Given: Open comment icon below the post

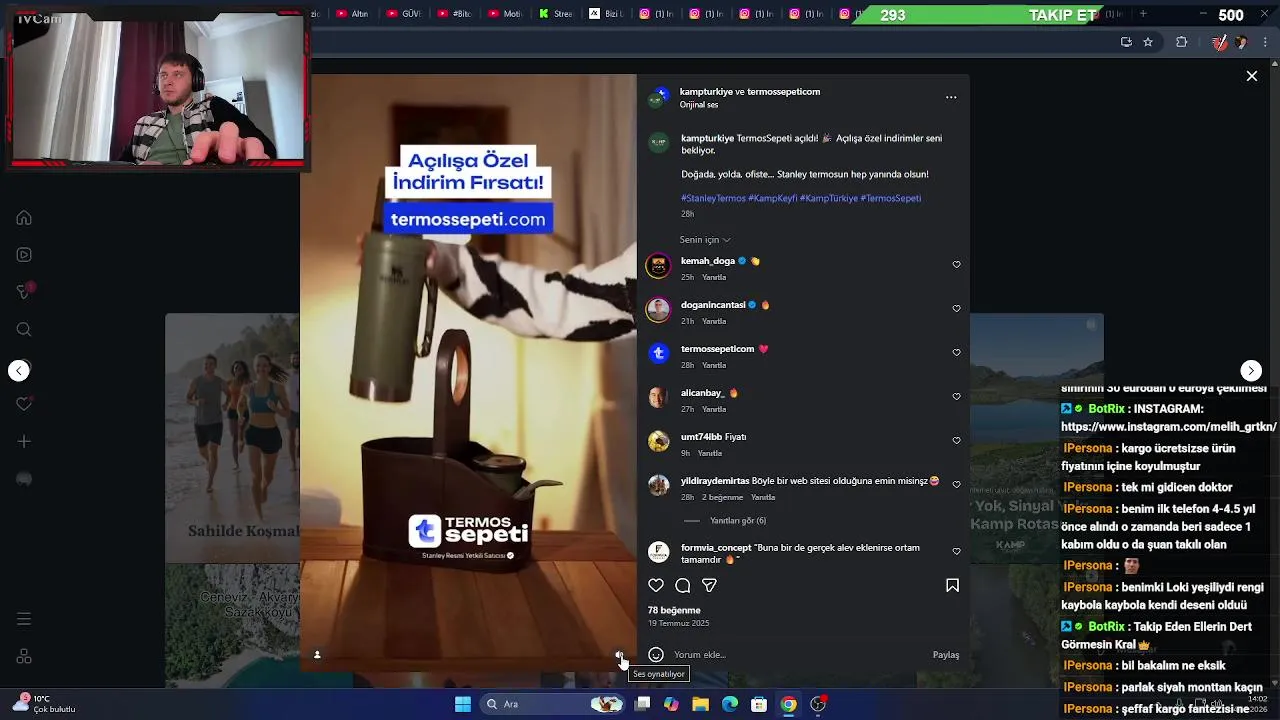Looking at the screenshot, I should pyautogui.click(x=682, y=586).
